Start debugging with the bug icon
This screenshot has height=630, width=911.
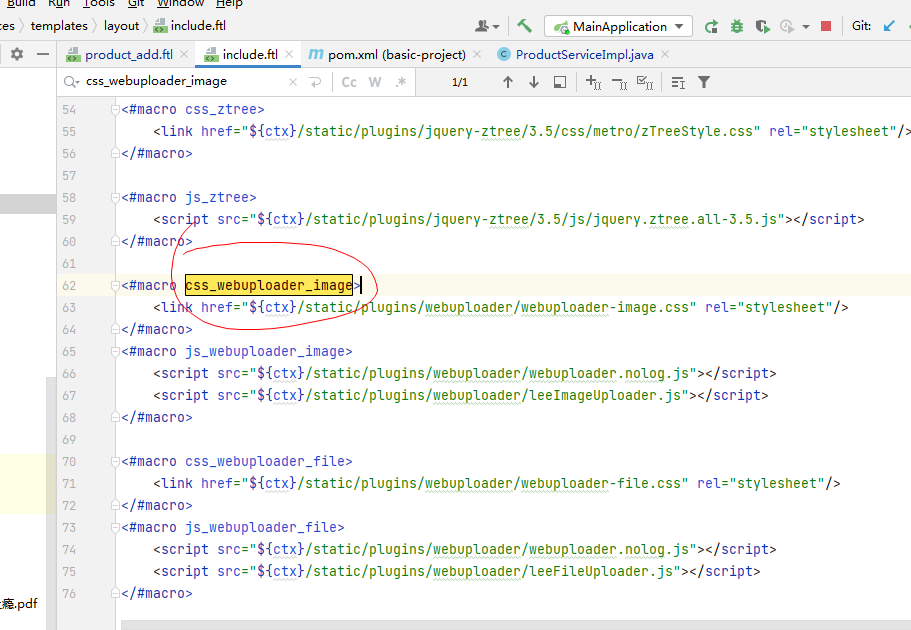pos(737,26)
